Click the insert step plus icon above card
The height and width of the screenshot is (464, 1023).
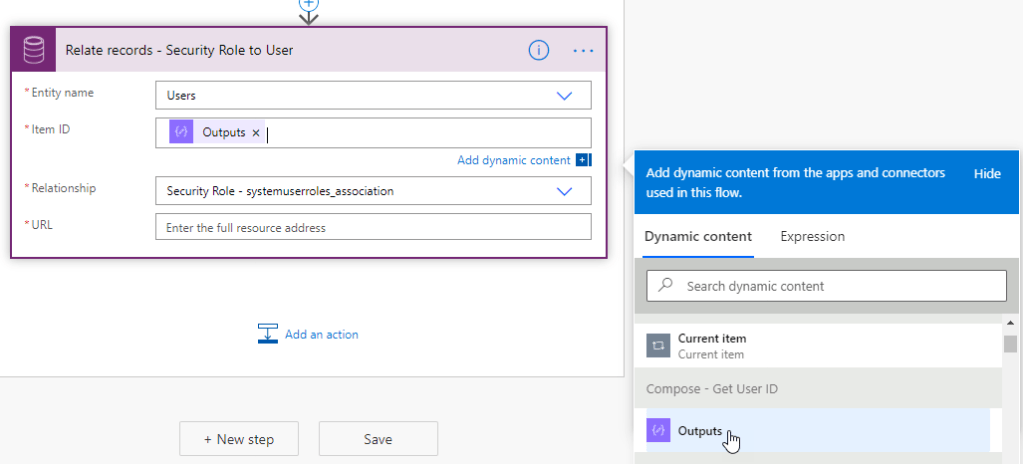(x=308, y=5)
